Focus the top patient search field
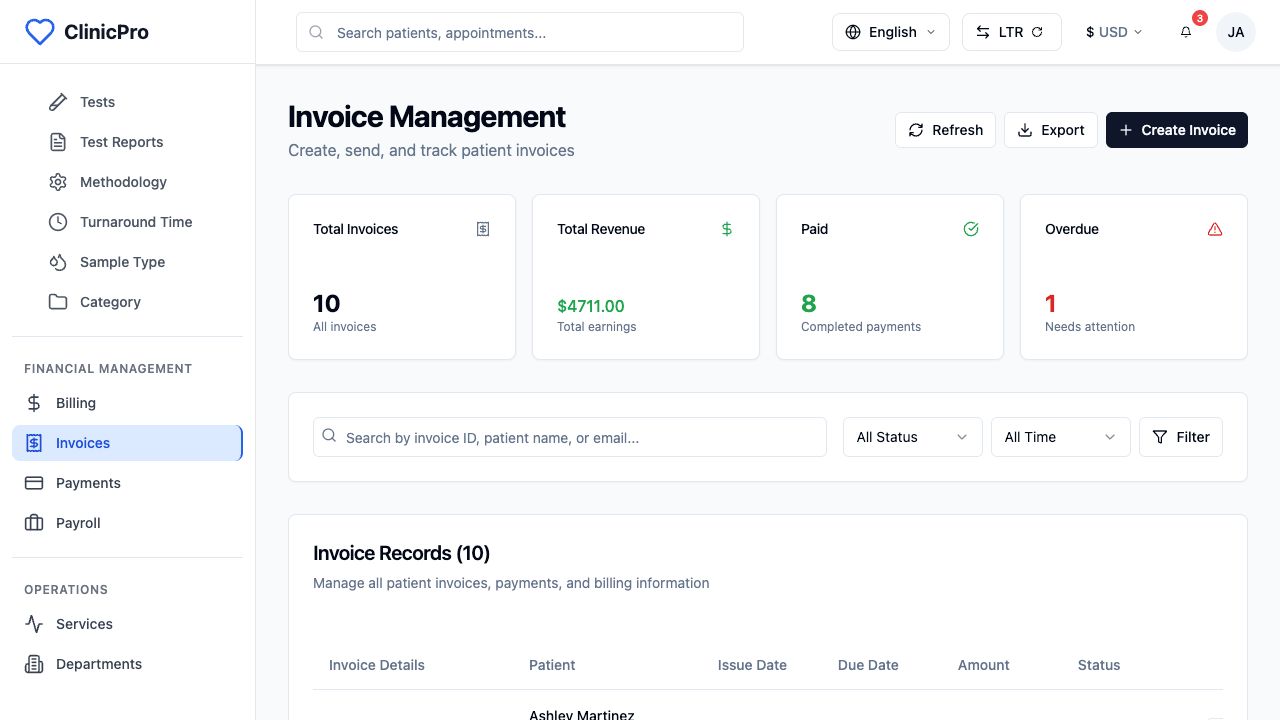Viewport: 1280px width, 720px height. (x=520, y=32)
